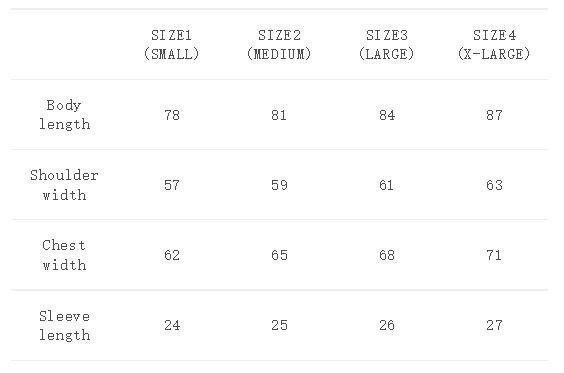
Task: Click chest width value 62
Action: 172,255
